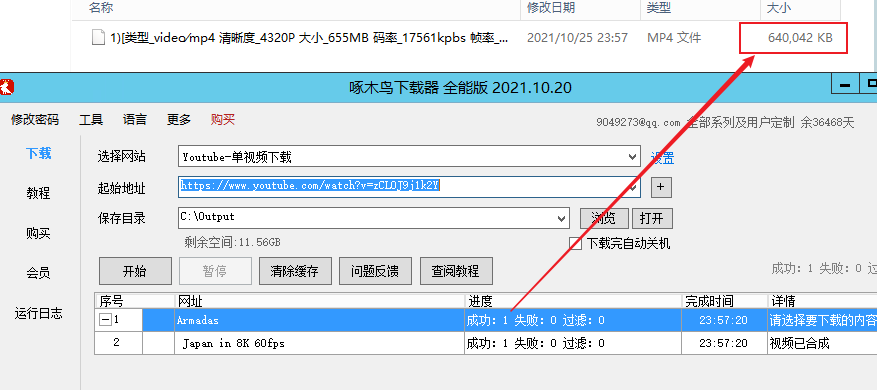Click the 网址 column header
Image resolution: width=877 pixels, height=390 pixels.
pyautogui.click(x=190, y=302)
